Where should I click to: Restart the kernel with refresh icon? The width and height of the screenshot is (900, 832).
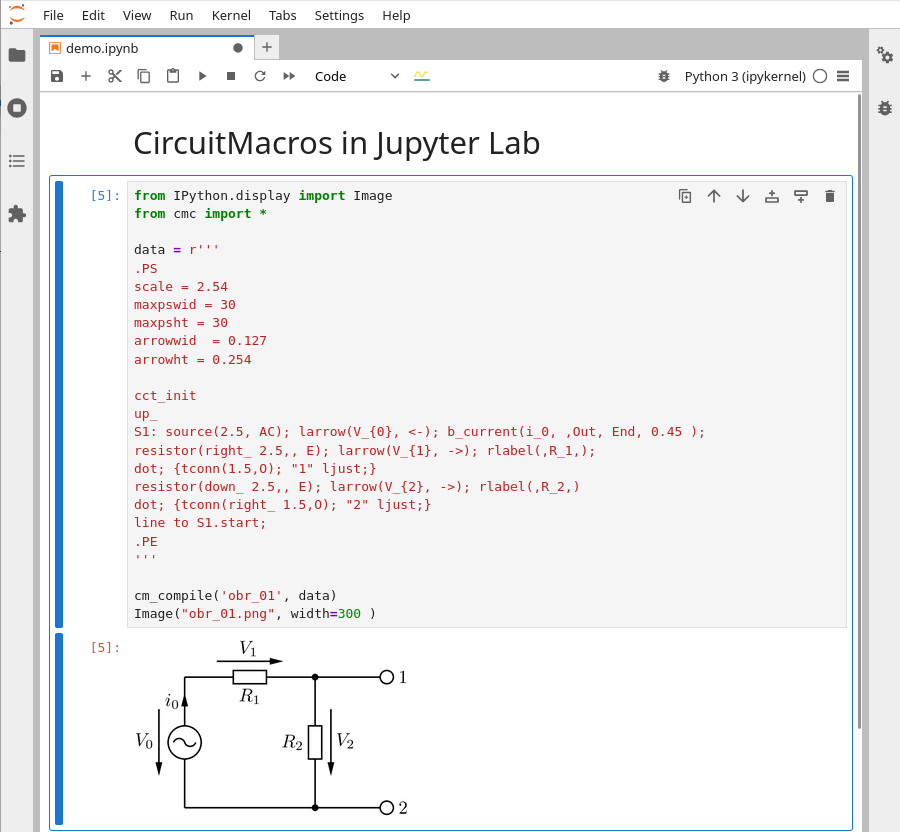(260, 76)
